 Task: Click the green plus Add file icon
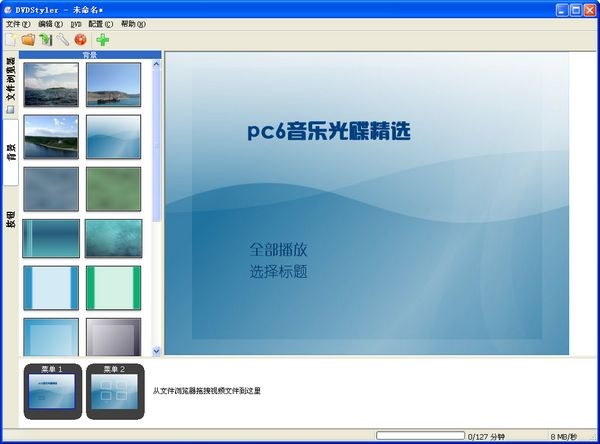click(x=102, y=40)
